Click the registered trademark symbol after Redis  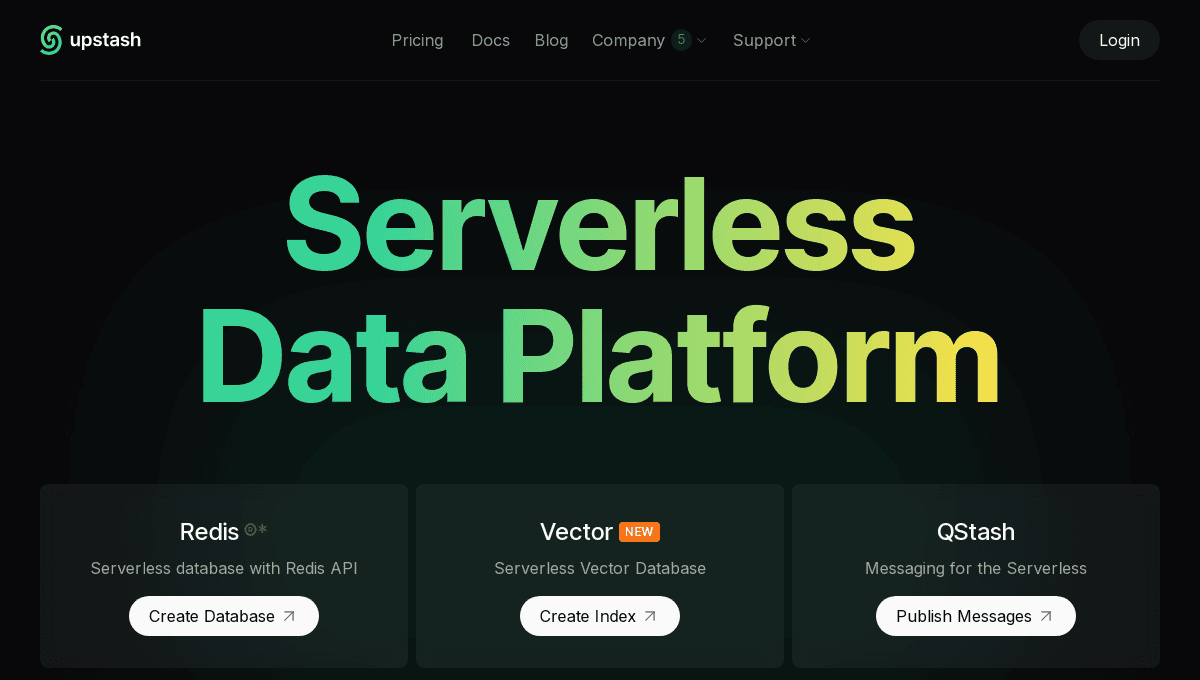[x=250, y=529]
